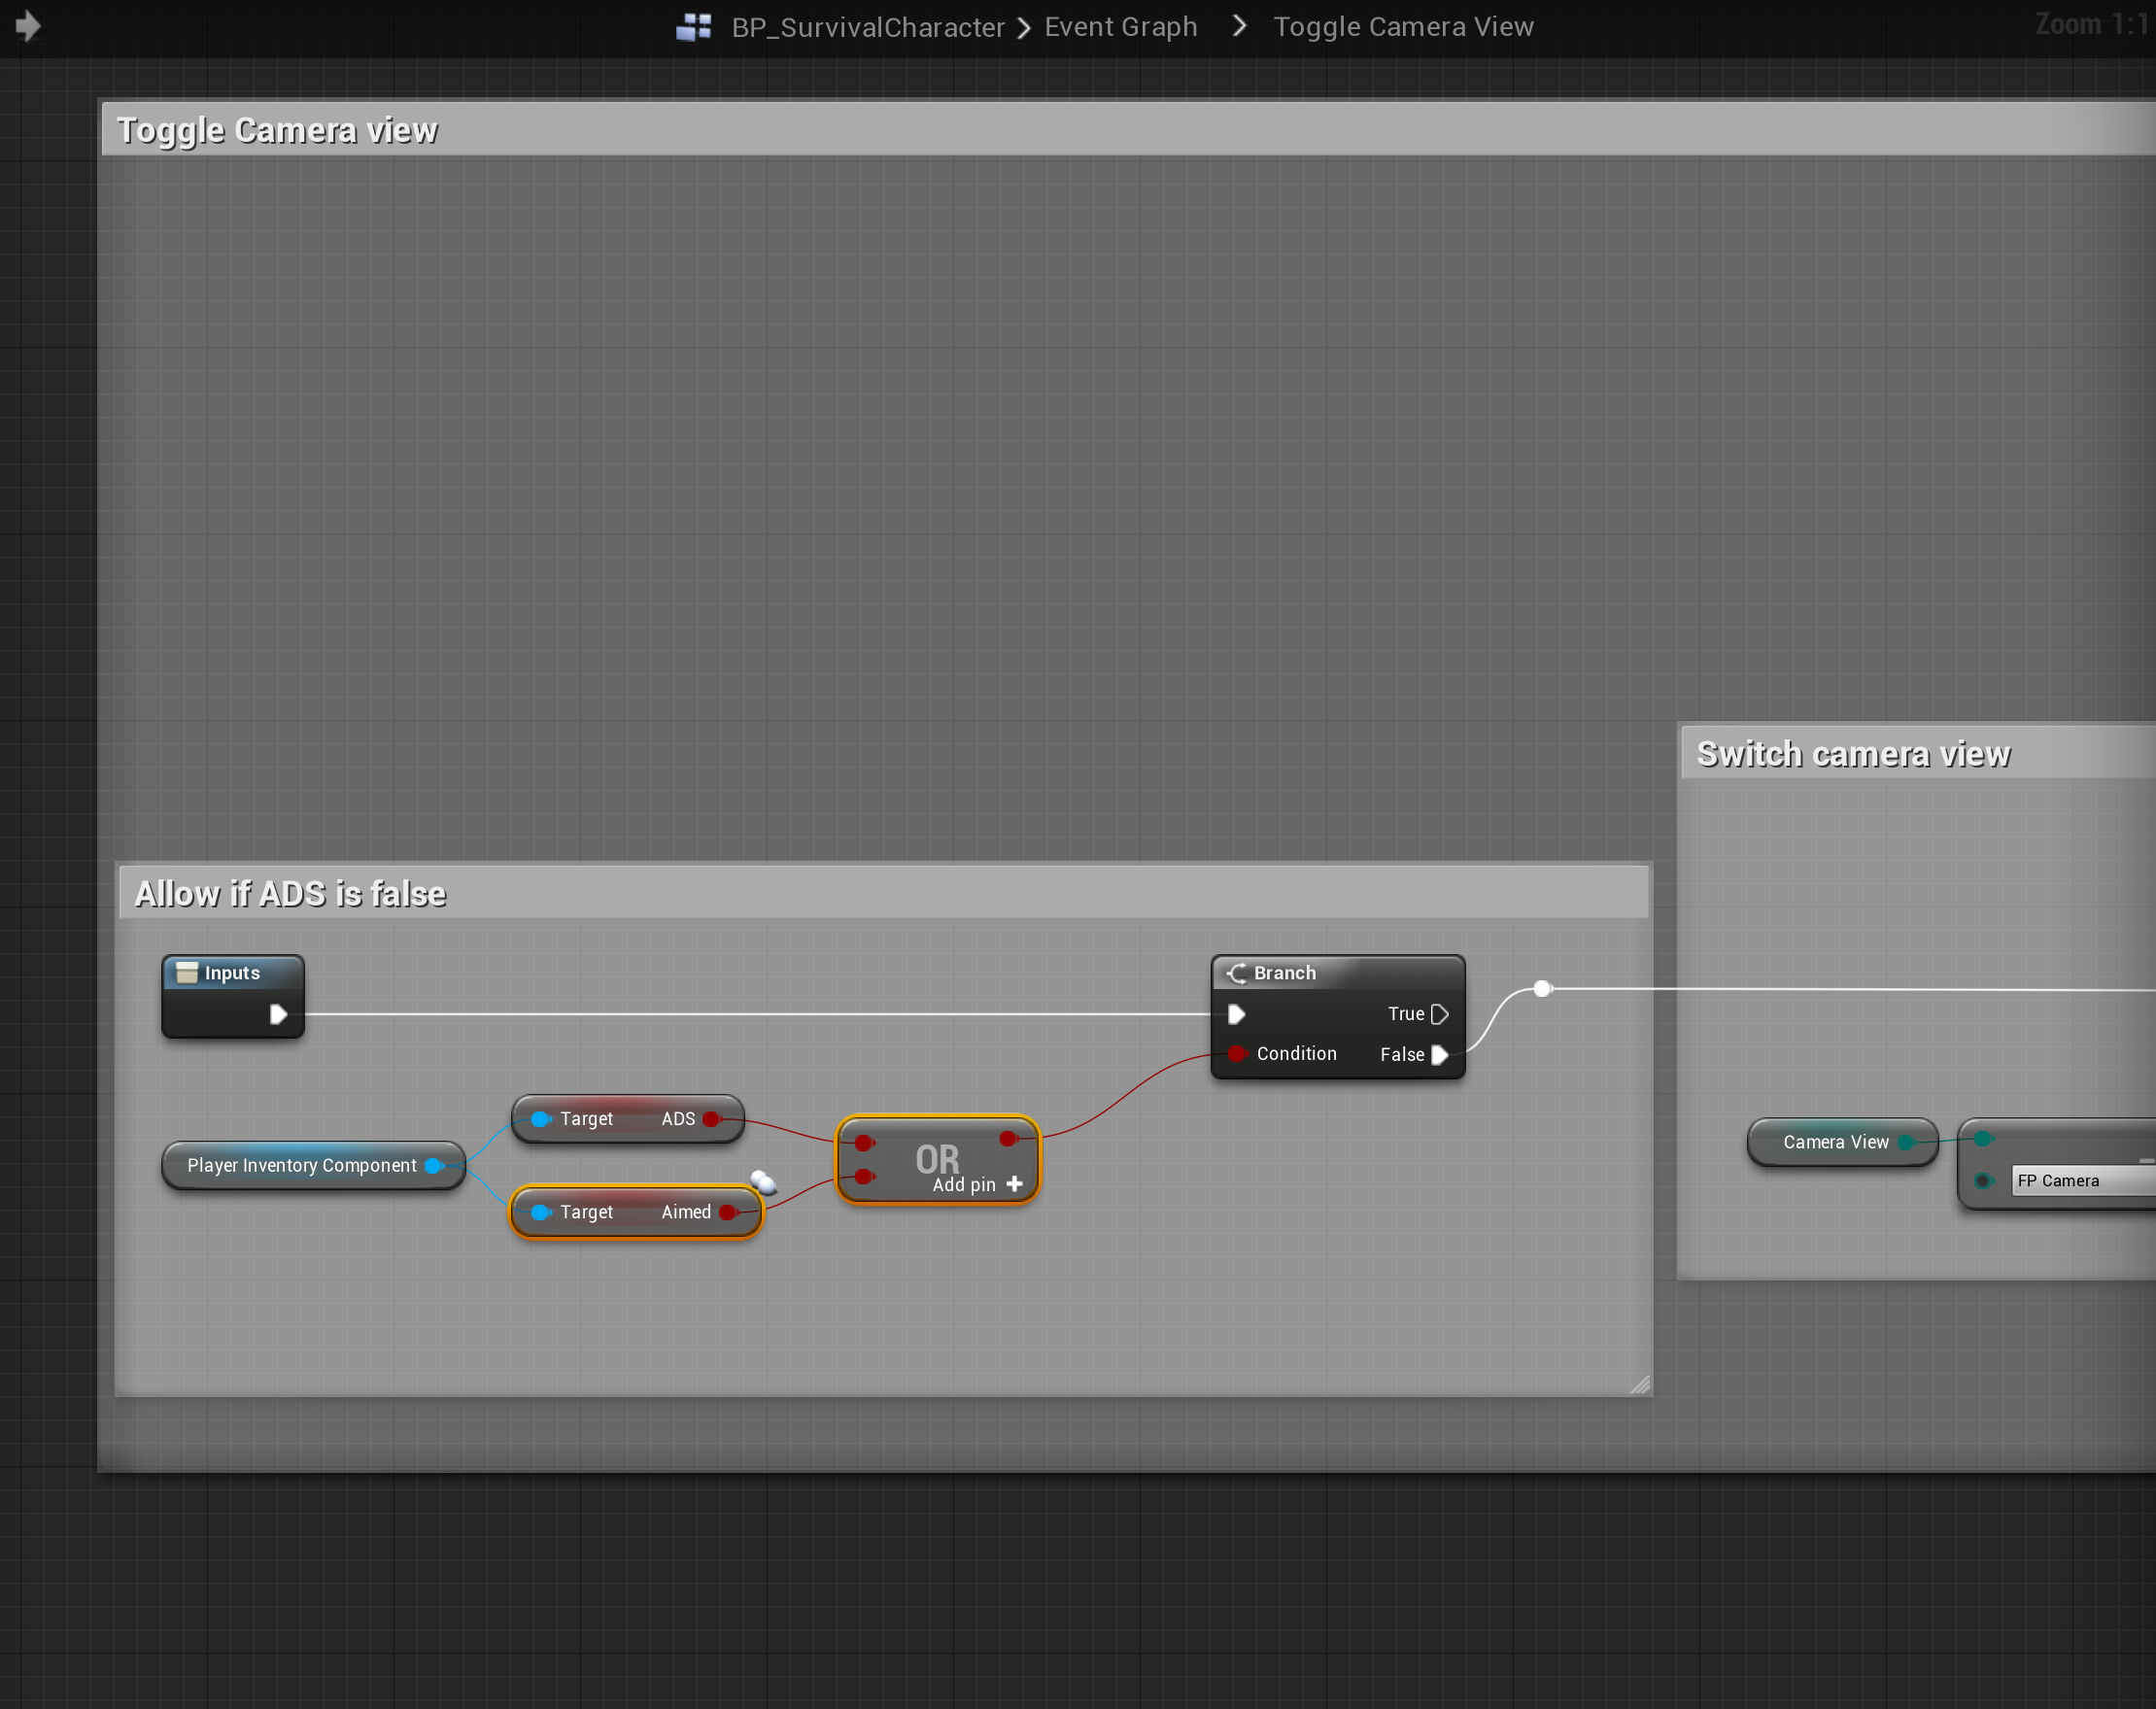2156x1709 pixels.
Task: Click the Inputs node execution output pin
Action: [x=278, y=1014]
